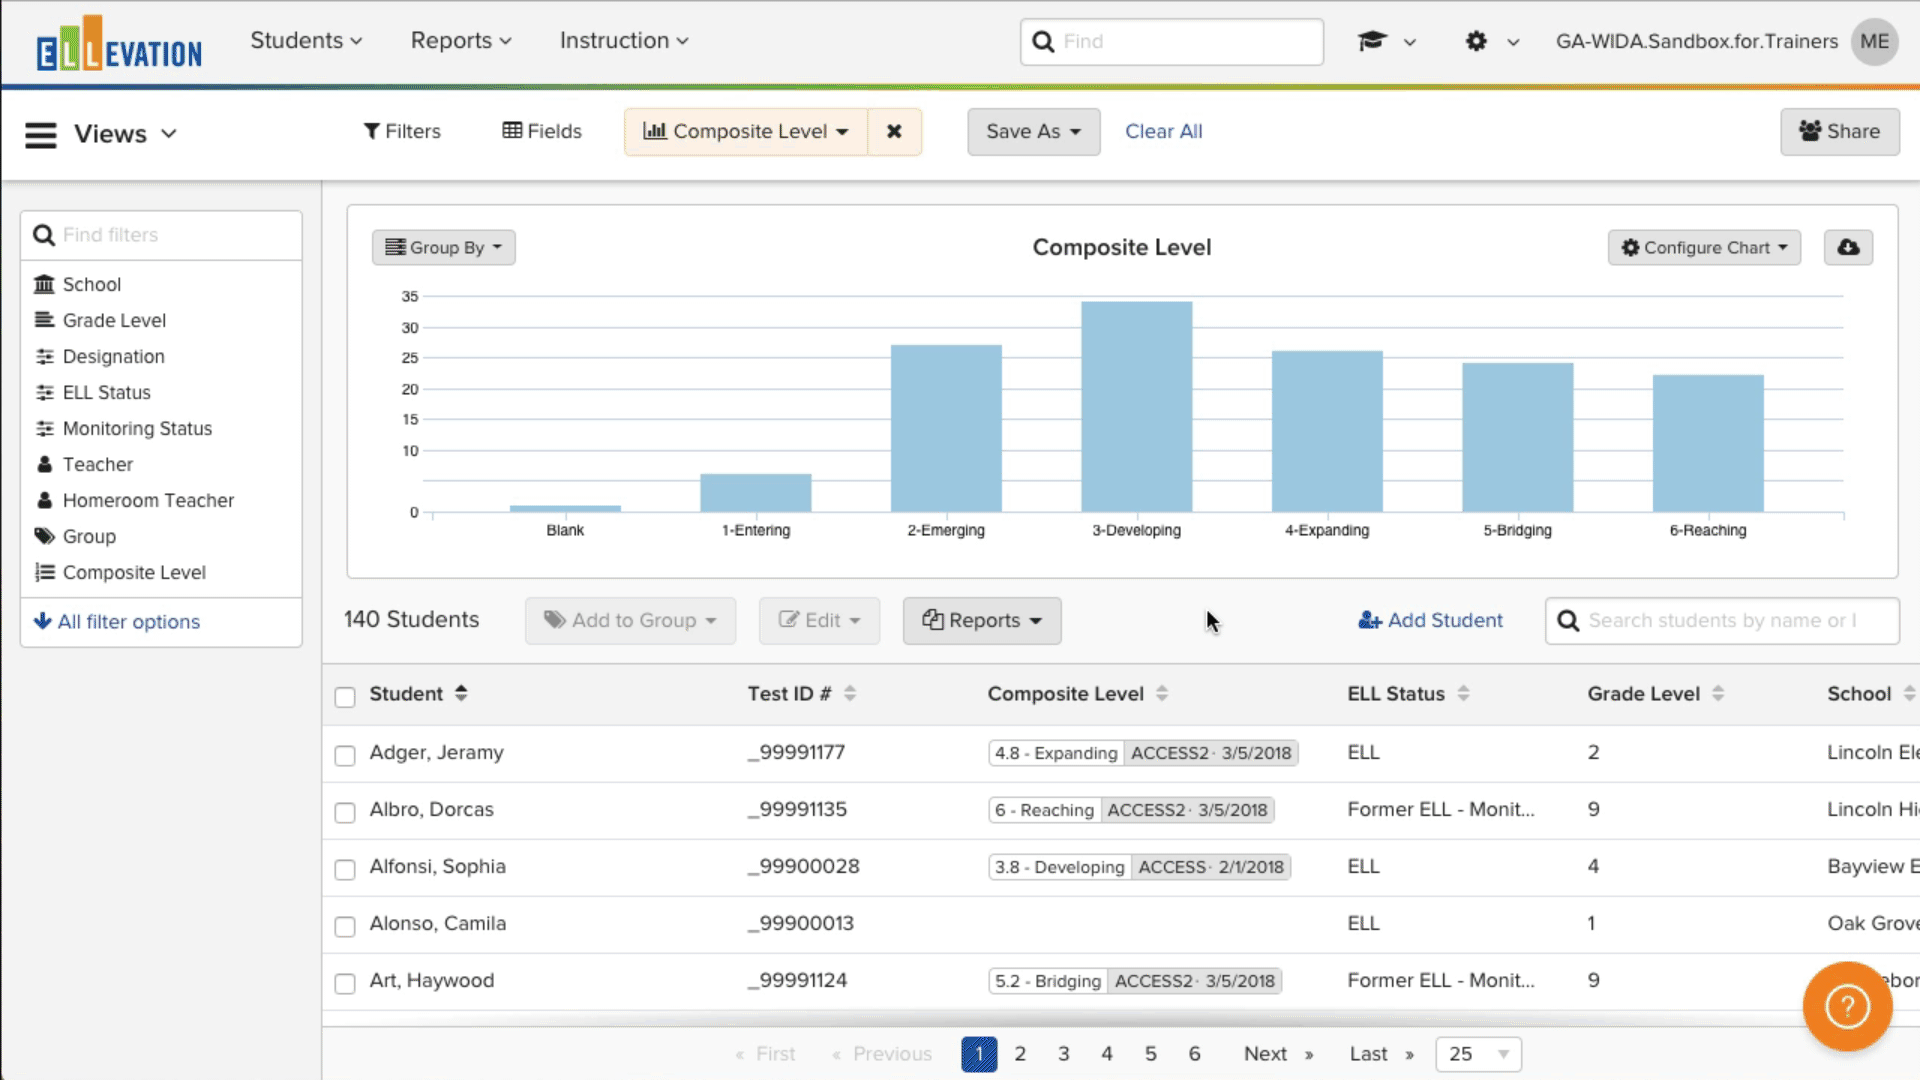Open the Configure Chart dropdown
The image size is (1920, 1080).
pos(1704,247)
